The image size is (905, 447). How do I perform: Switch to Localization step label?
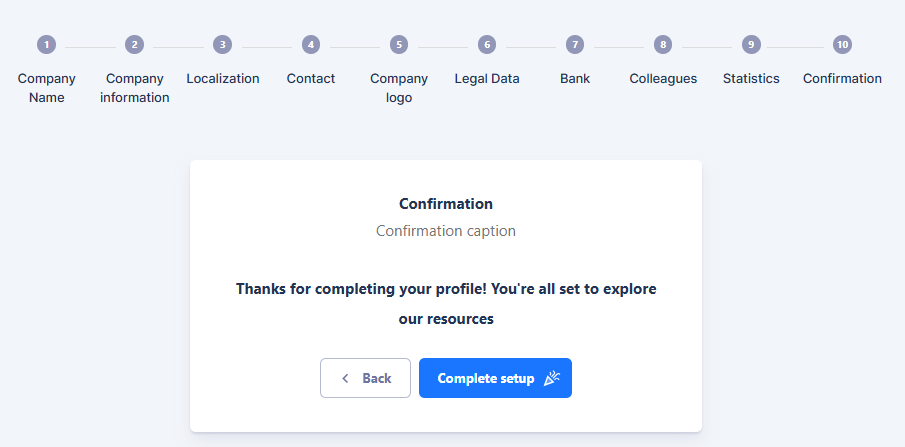point(223,79)
